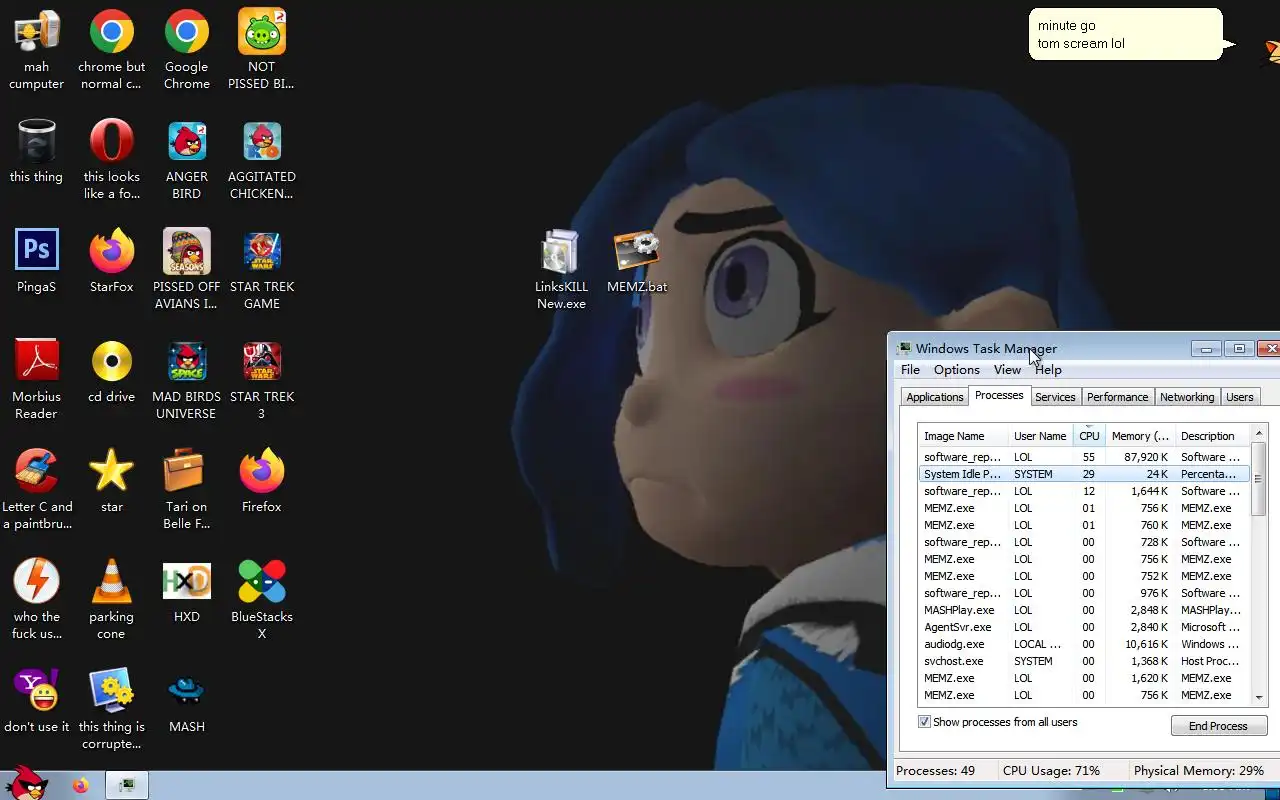Sort processes by Description column

pos(1213,436)
